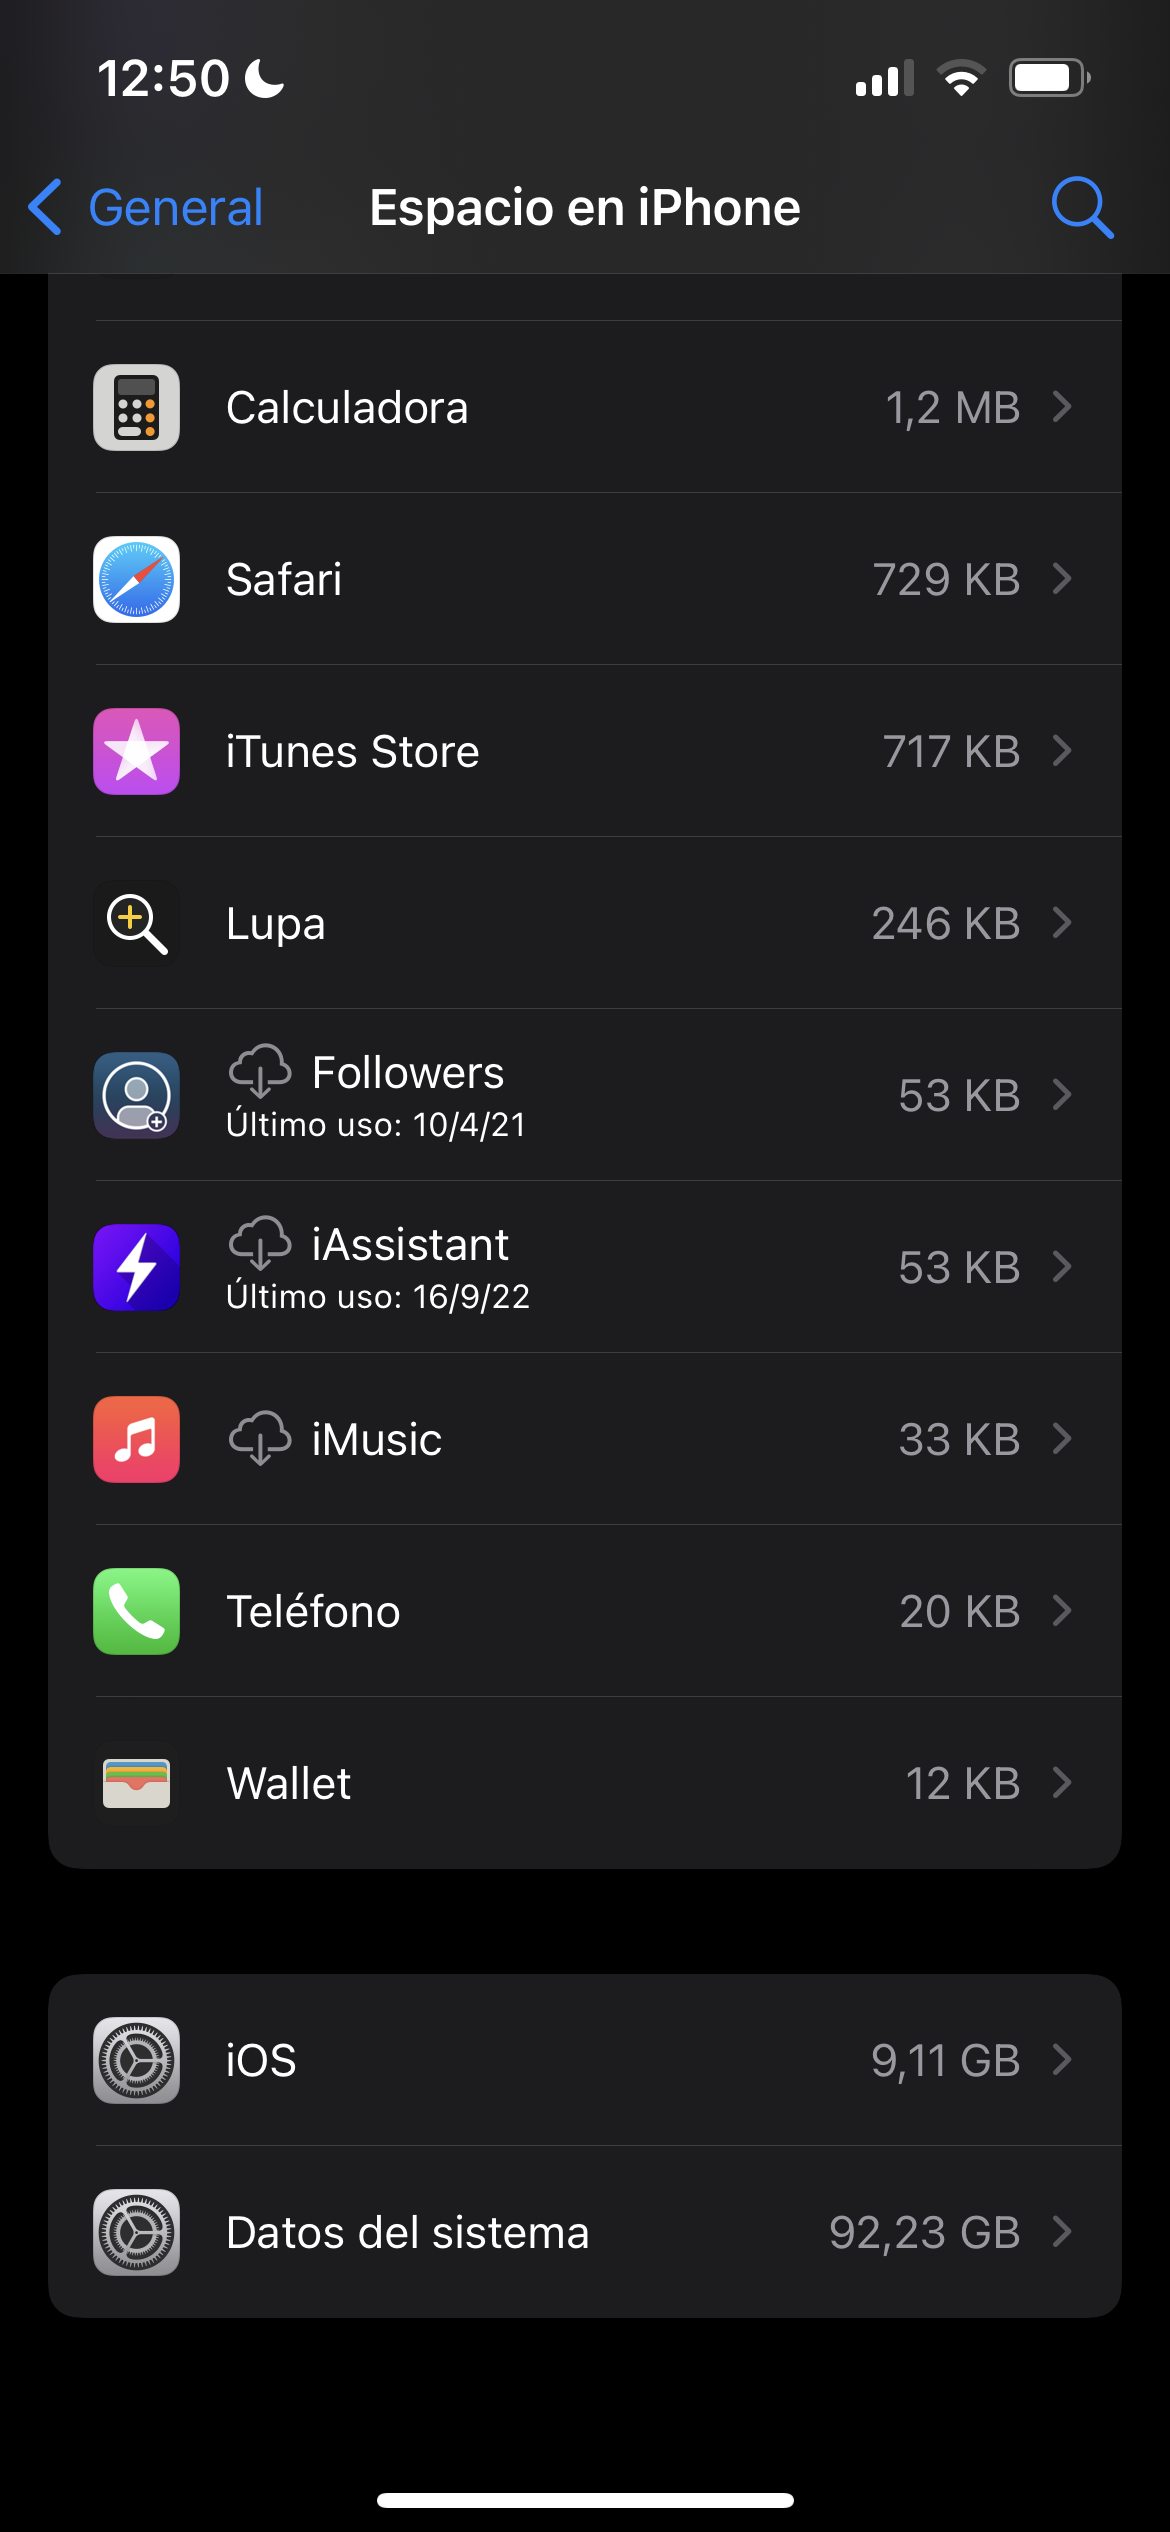Screen dimensions: 1170x2532
Task: Tap the iTunes Store star icon
Action: pyautogui.click(x=137, y=751)
